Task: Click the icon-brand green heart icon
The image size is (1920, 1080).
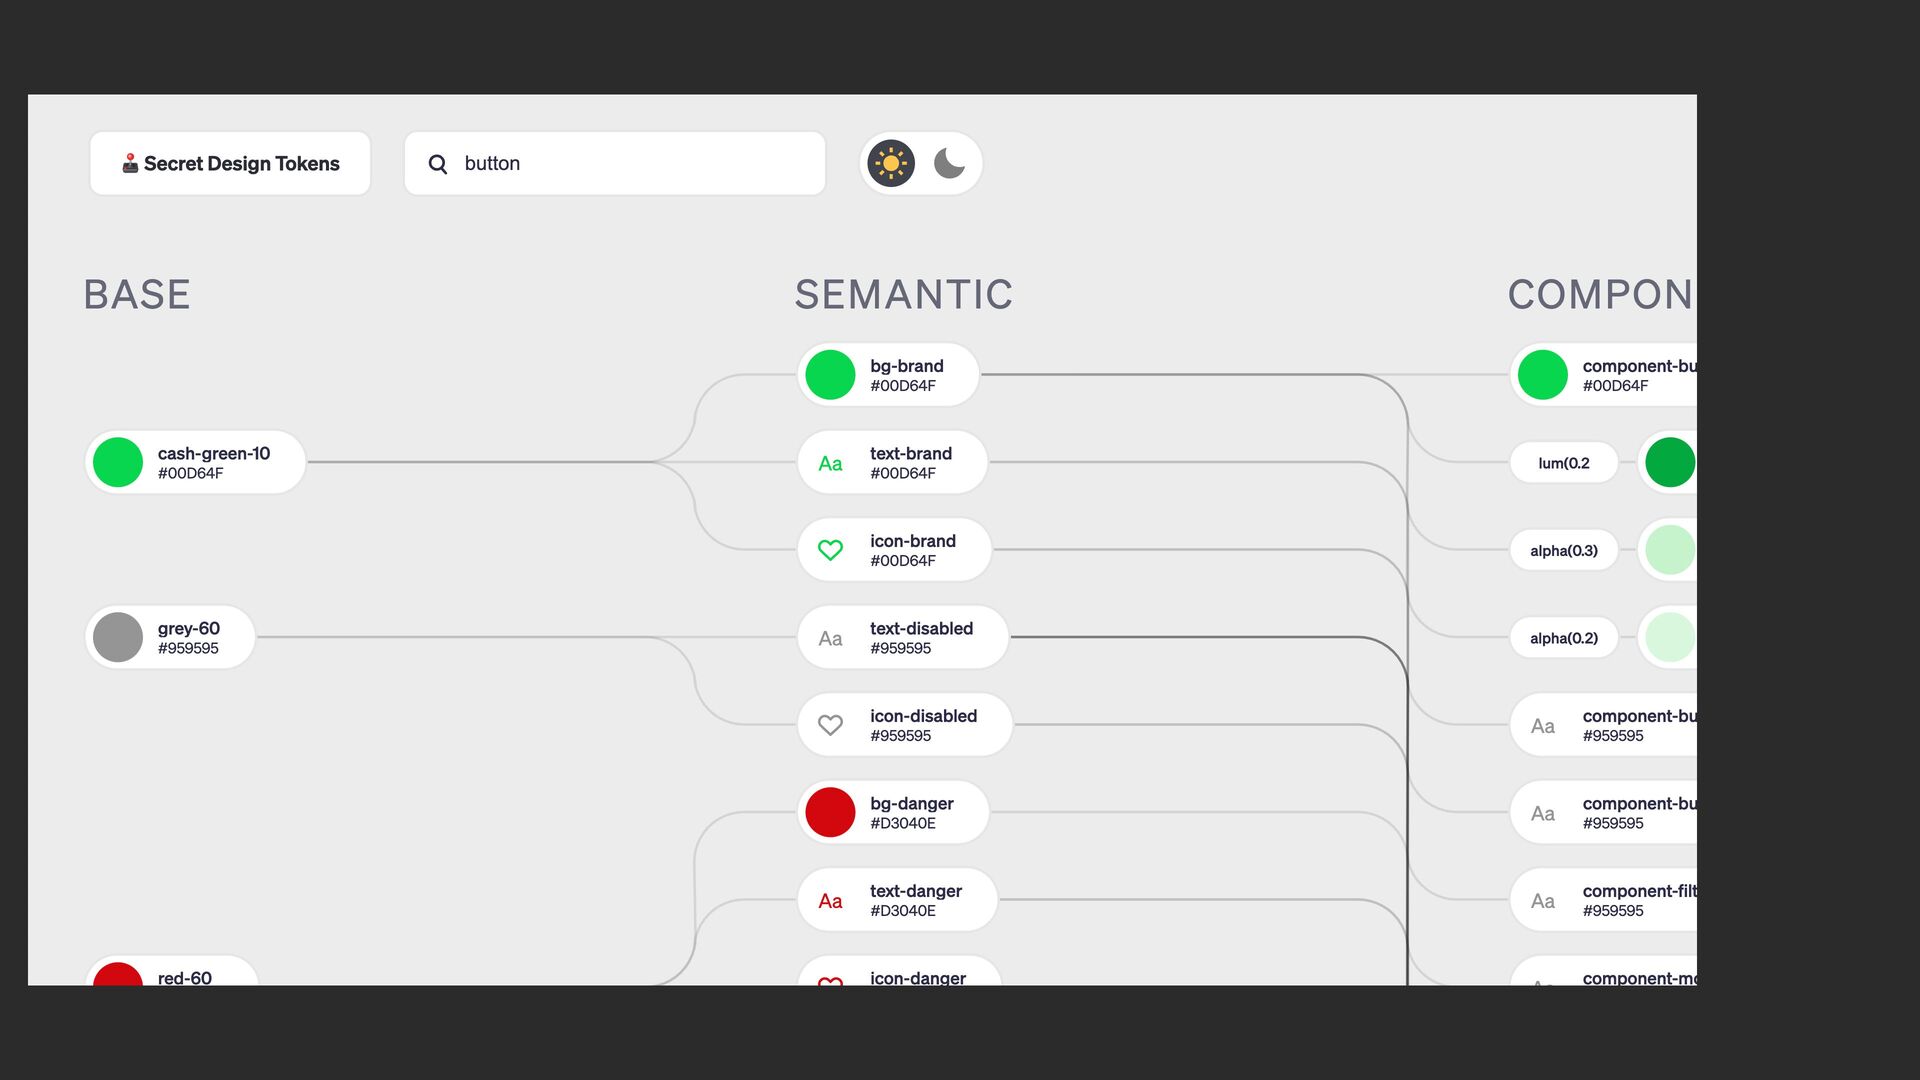Action: tap(830, 550)
